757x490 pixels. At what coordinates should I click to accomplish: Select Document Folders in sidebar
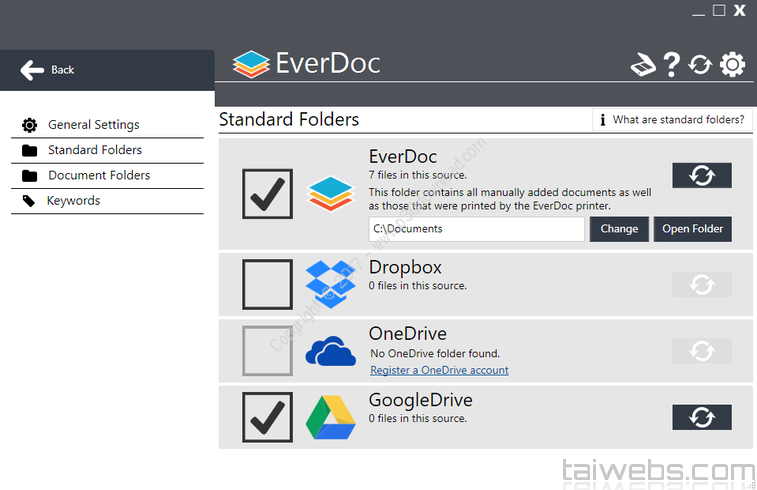[99, 175]
